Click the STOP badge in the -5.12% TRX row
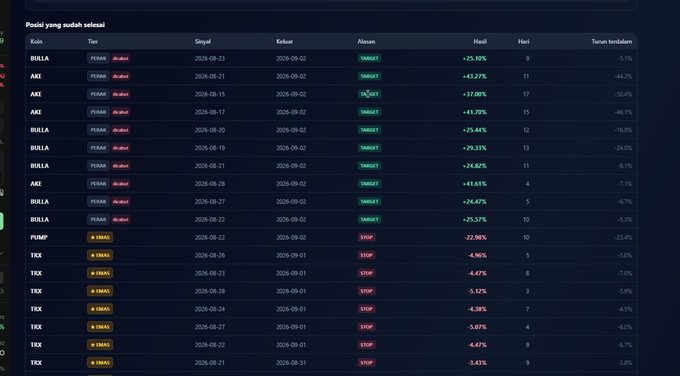Image resolution: width=680 pixels, height=376 pixels. tap(366, 291)
